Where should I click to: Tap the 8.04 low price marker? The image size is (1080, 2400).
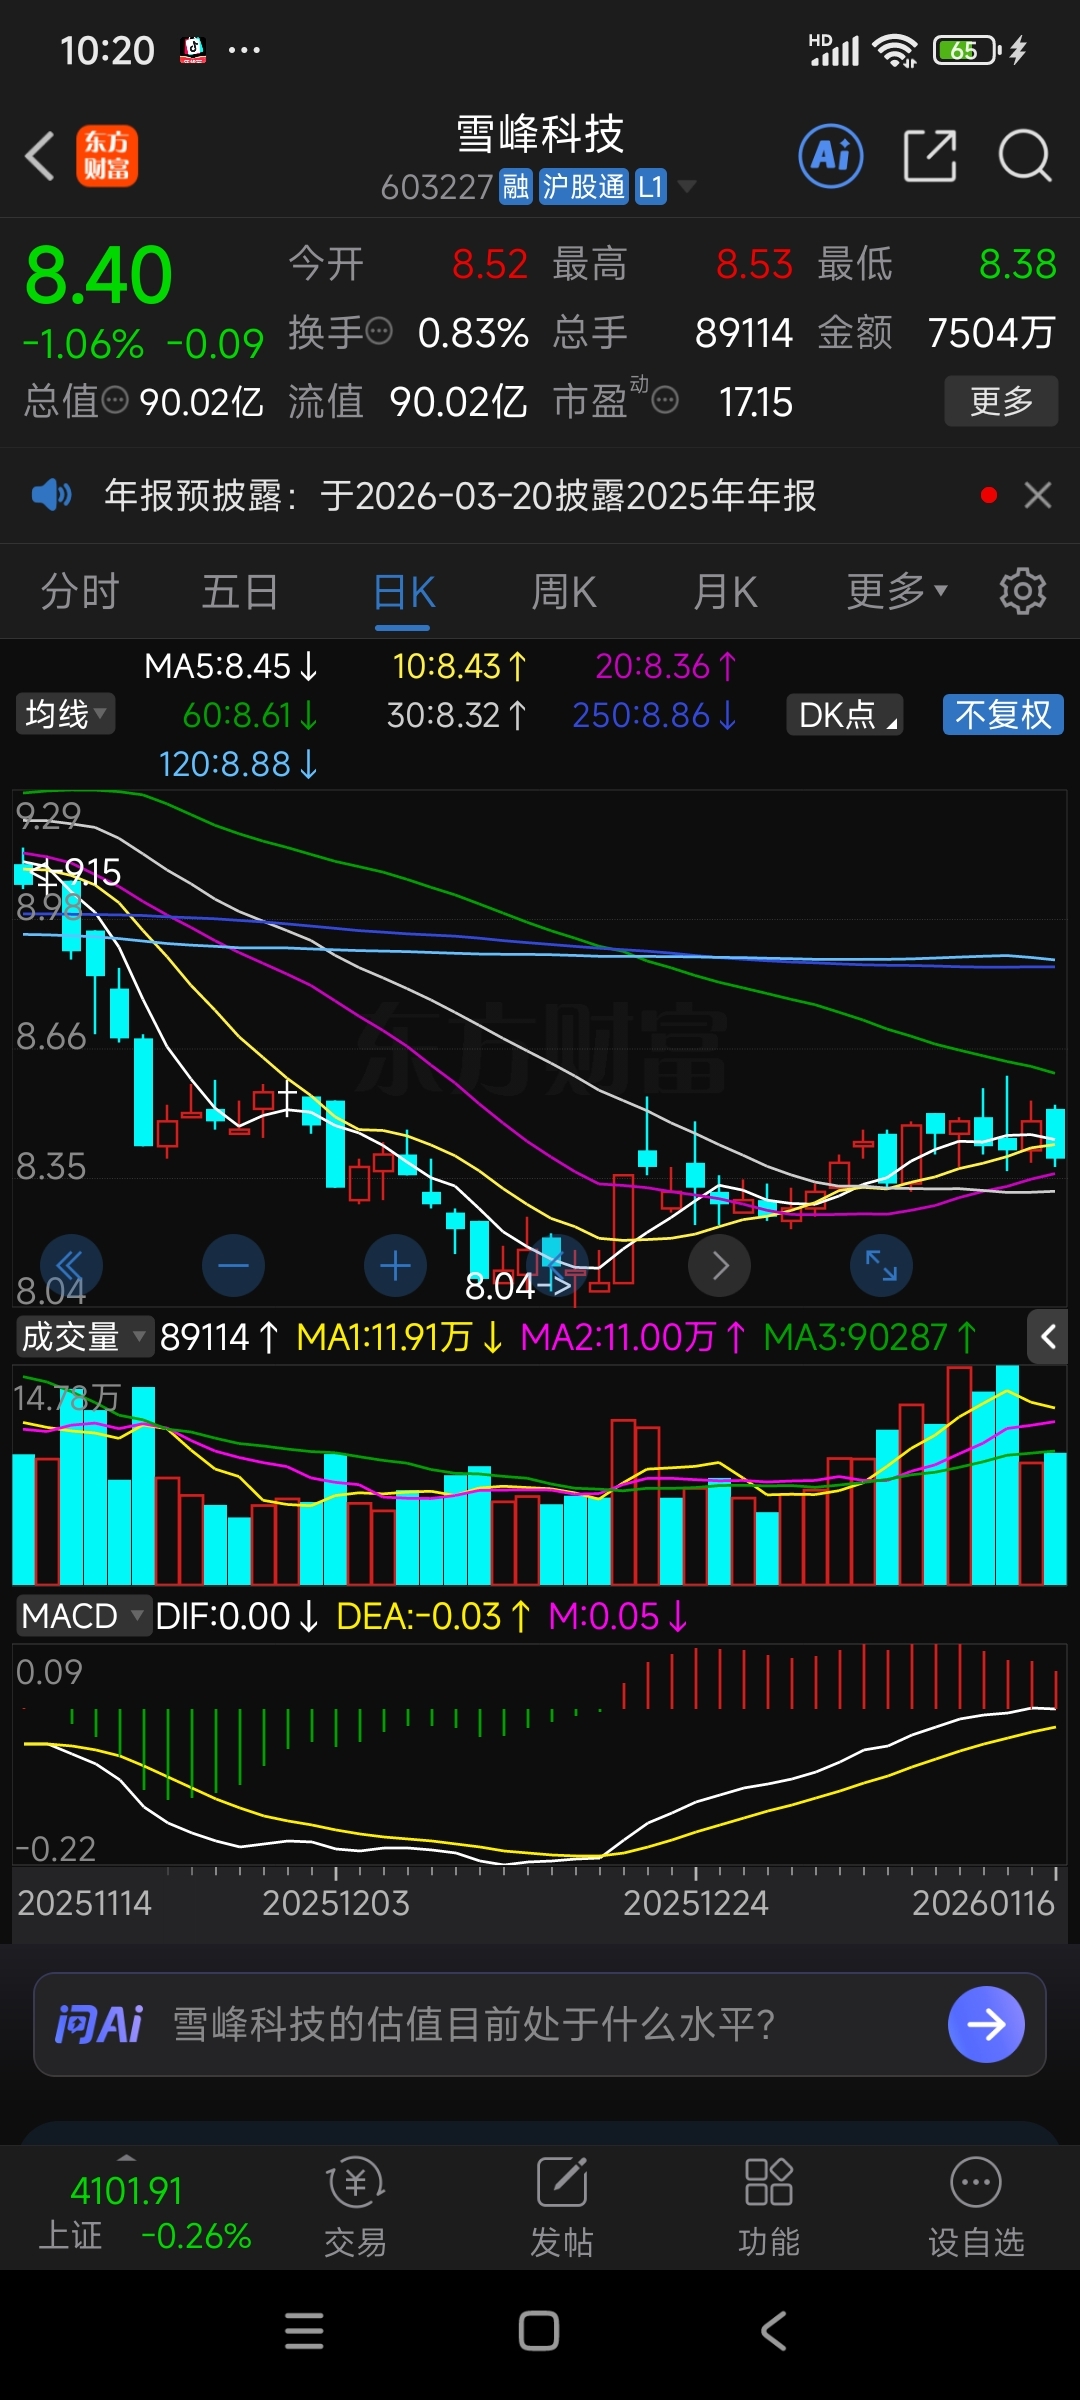pyautogui.click(x=518, y=1286)
